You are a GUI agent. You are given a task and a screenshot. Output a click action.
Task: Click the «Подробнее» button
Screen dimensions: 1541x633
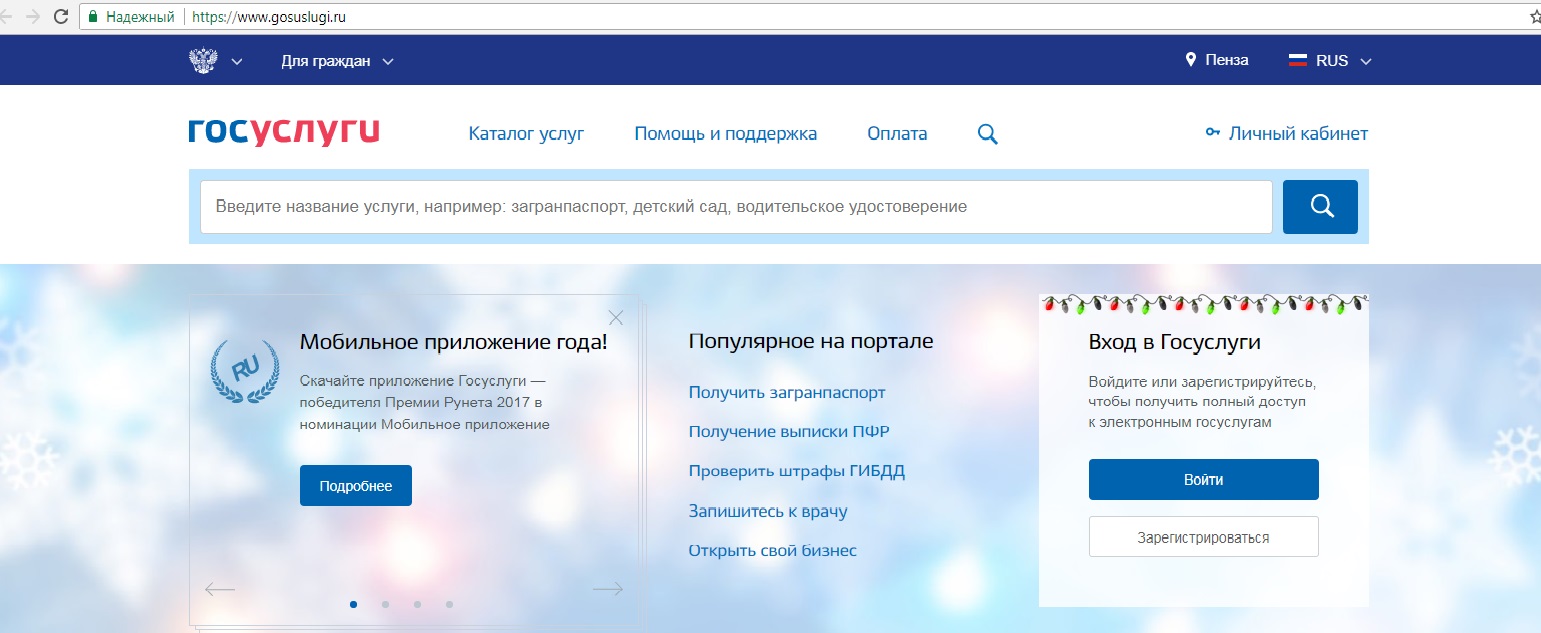356,486
